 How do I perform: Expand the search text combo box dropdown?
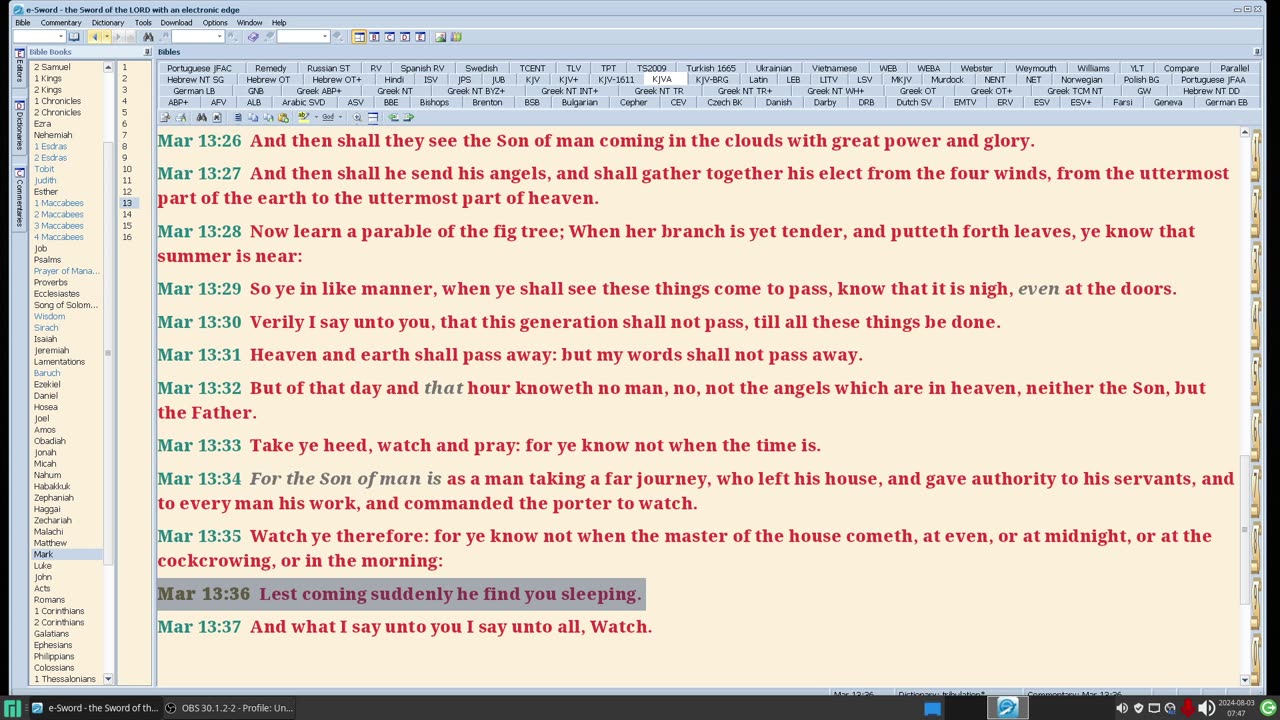click(219, 37)
